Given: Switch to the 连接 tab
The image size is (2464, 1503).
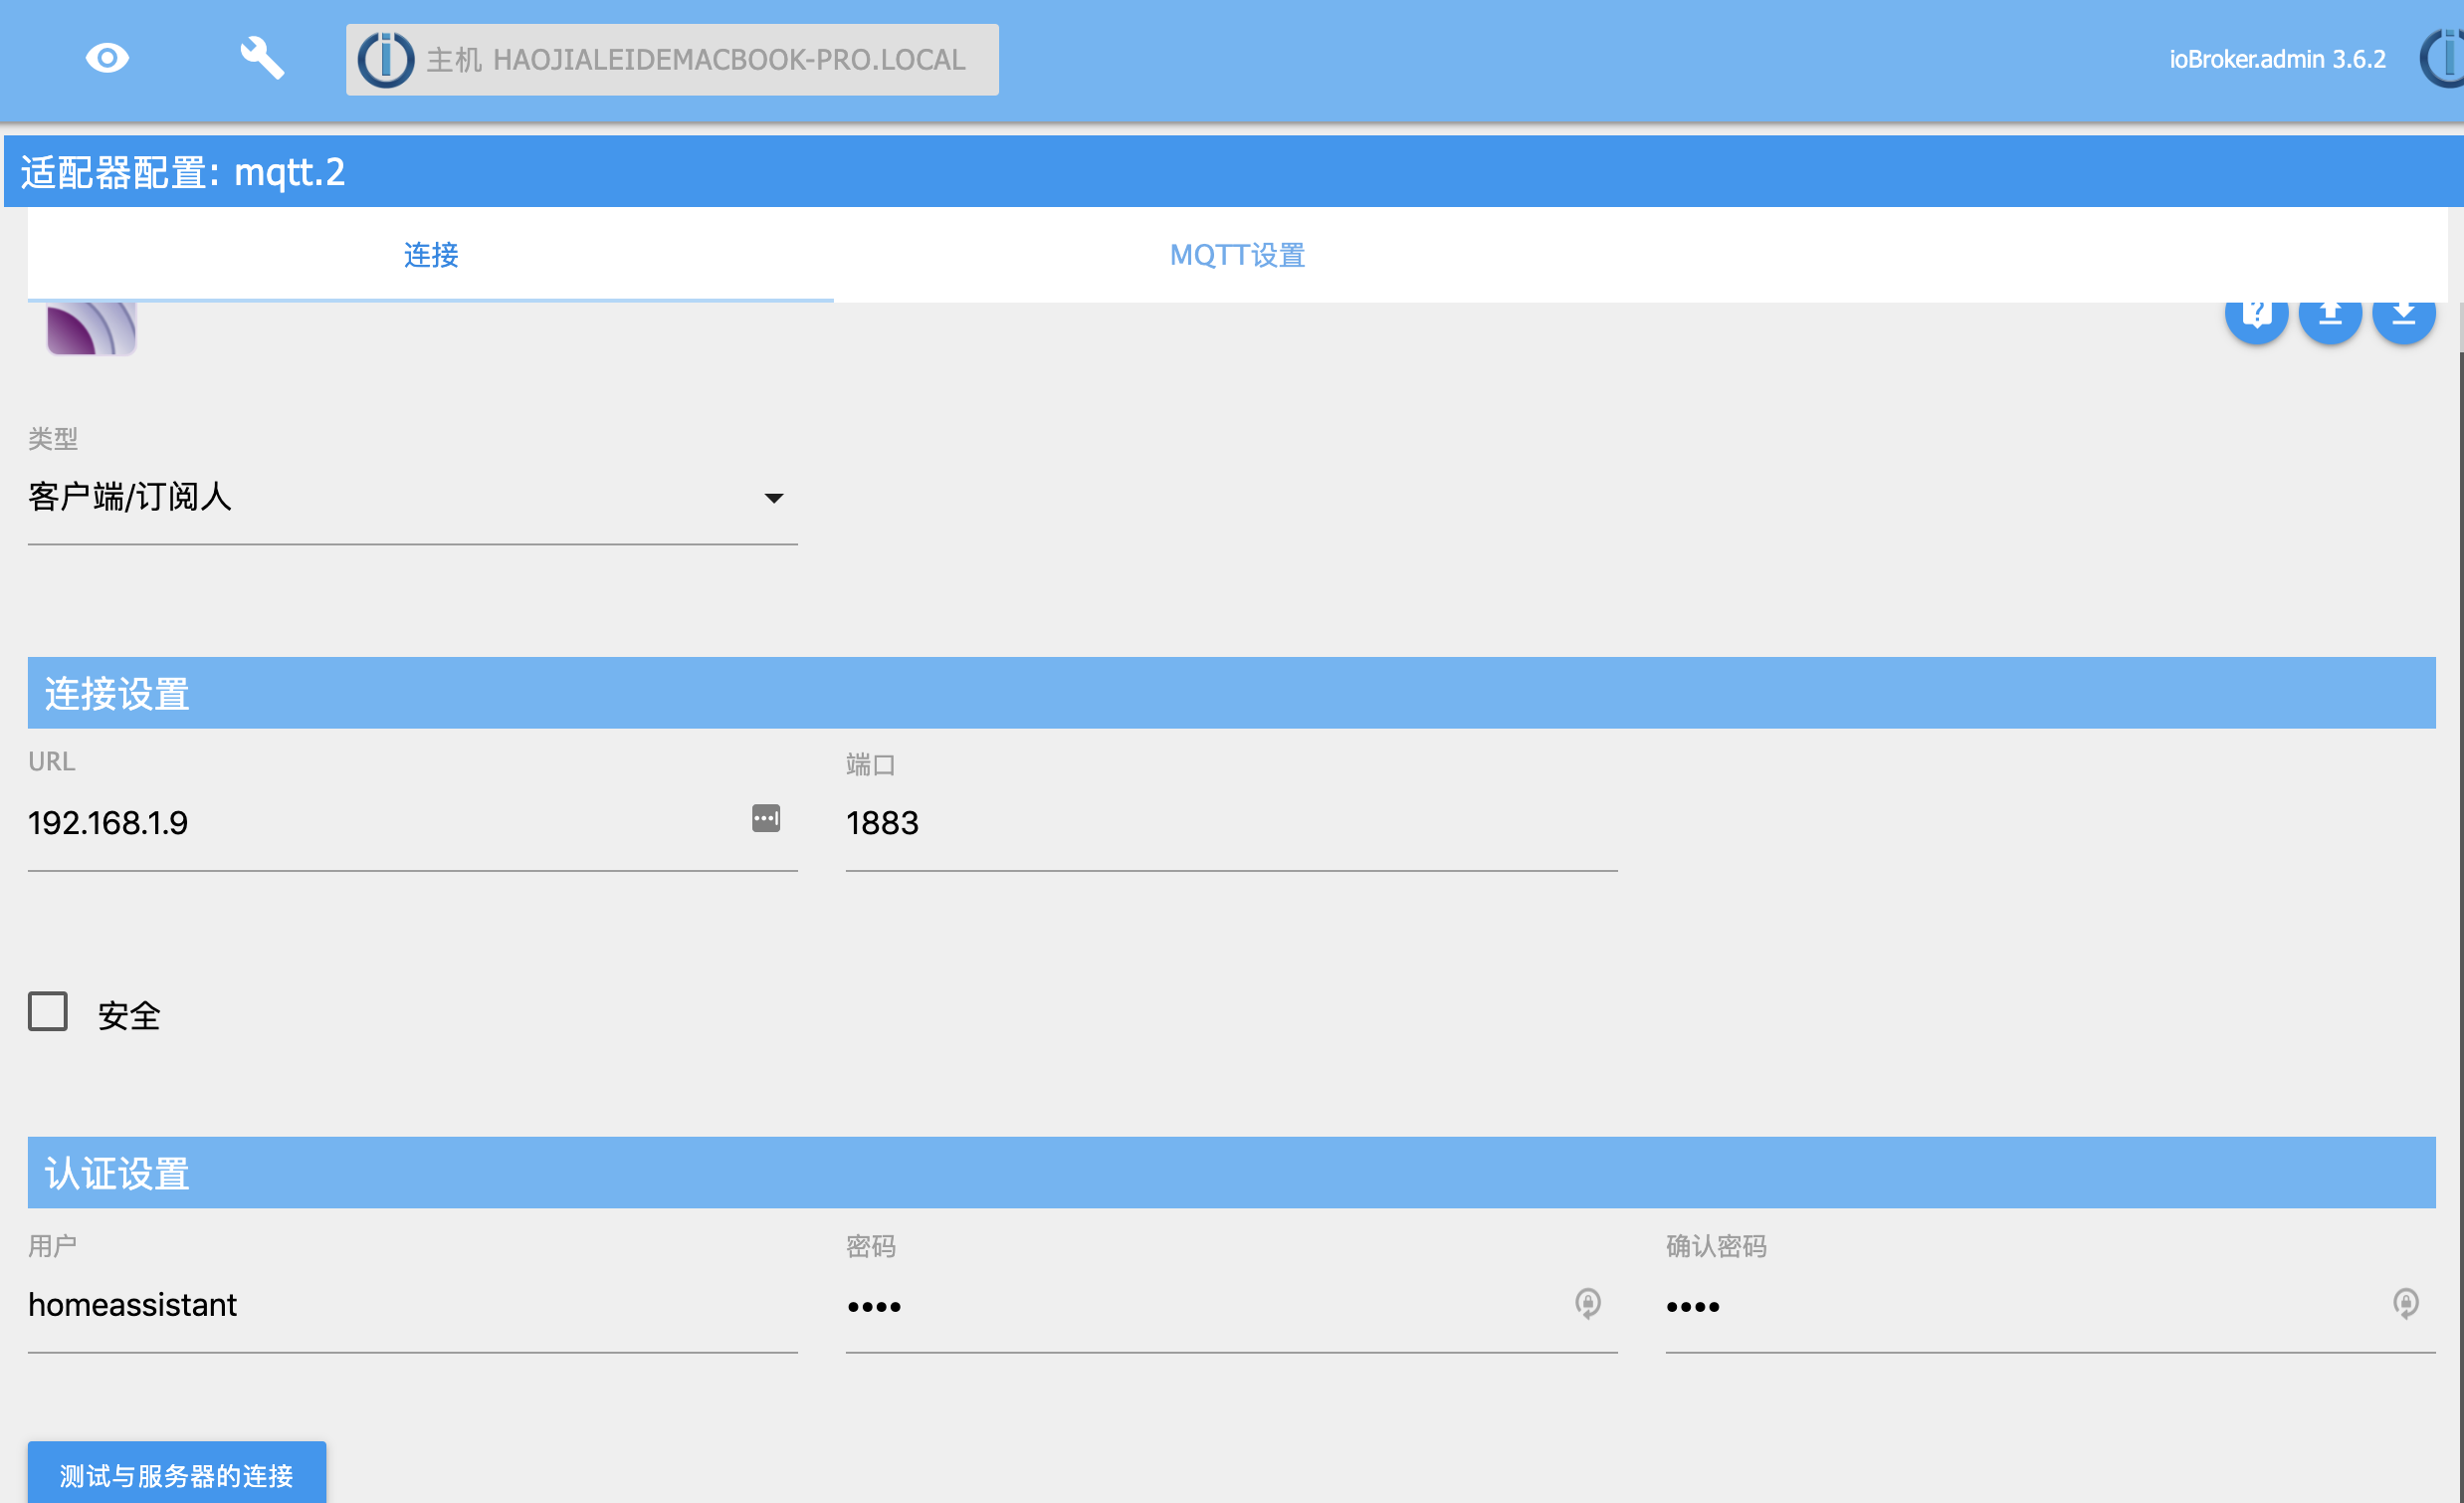Looking at the screenshot, I should 431,255.
